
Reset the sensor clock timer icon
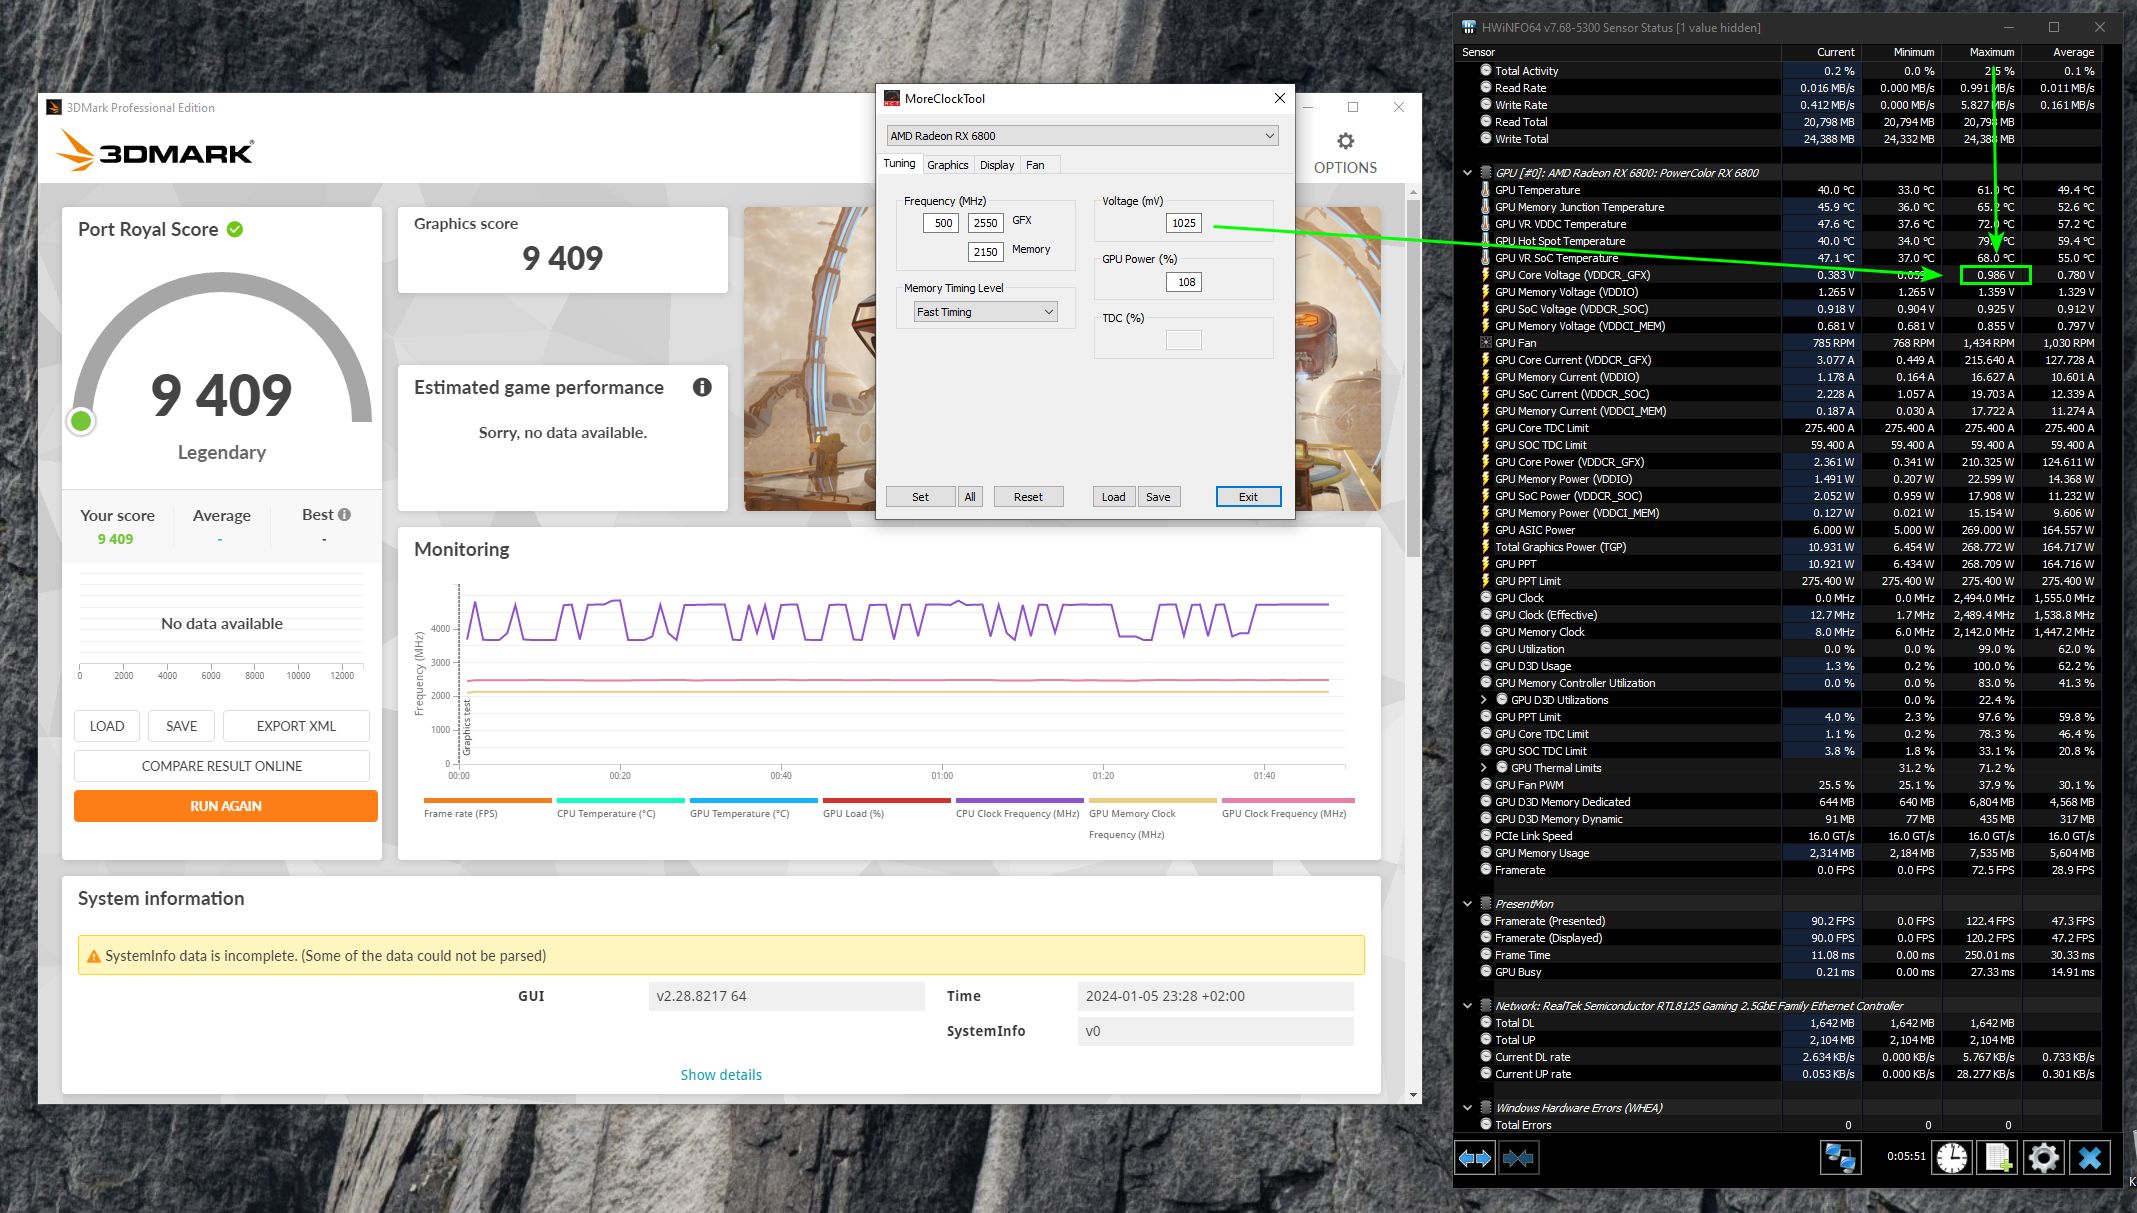coord(1951,1158)
